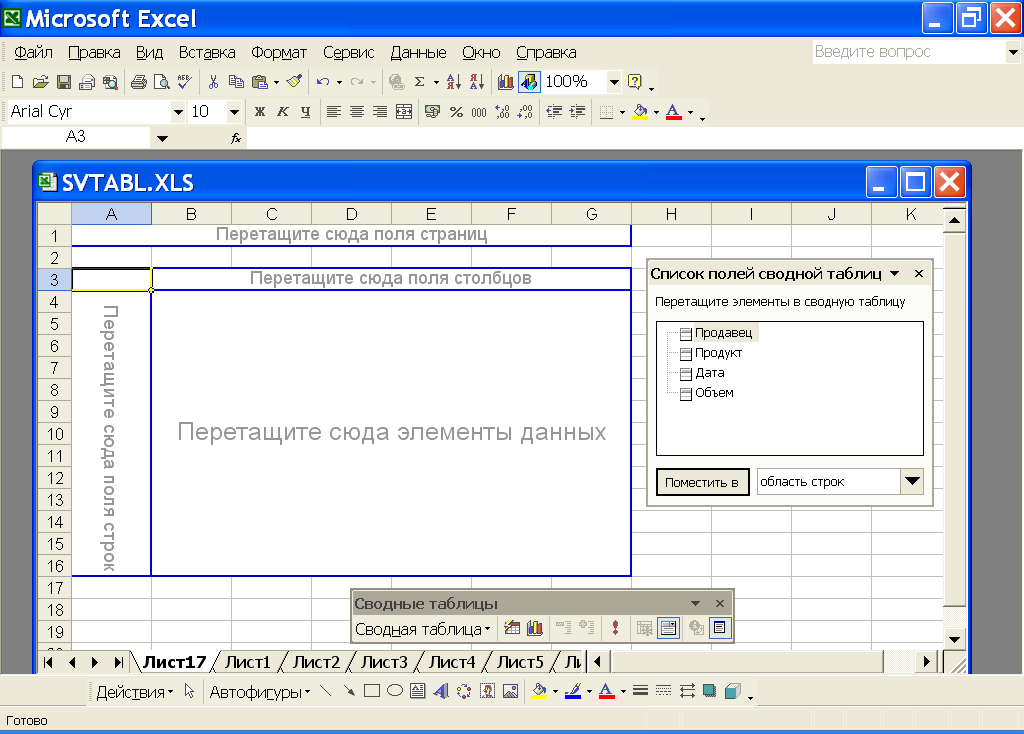
Task: Expand the 'Автофигуры' dropdown
Action: 260,692
